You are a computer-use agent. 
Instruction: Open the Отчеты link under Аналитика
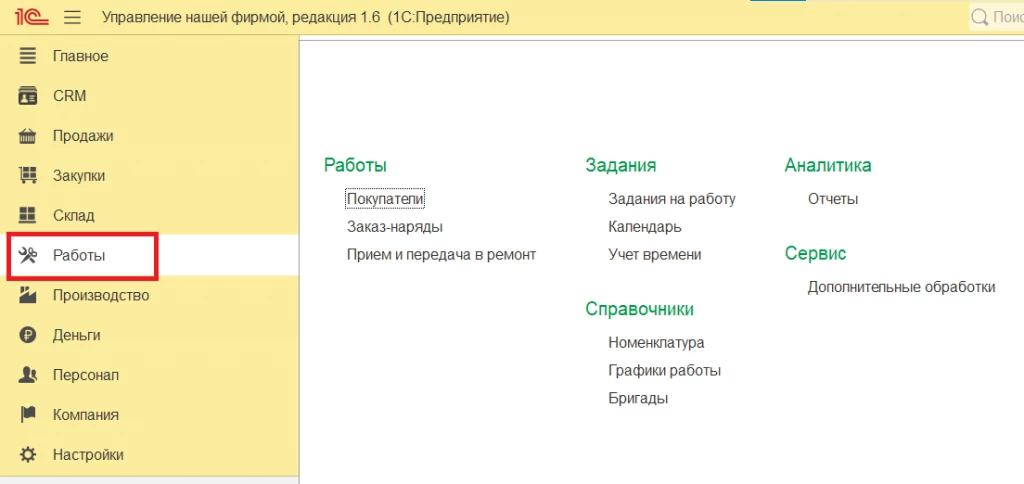point(833,199)
